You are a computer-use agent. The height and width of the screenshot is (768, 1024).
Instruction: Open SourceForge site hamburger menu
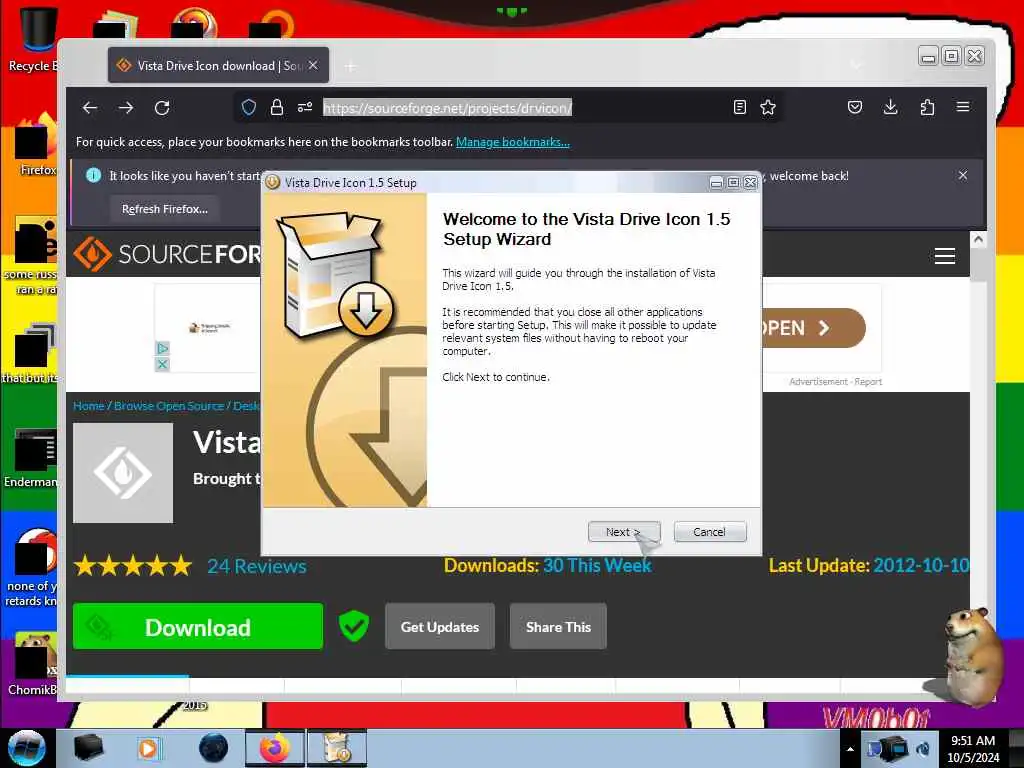[x=944, y=255]
